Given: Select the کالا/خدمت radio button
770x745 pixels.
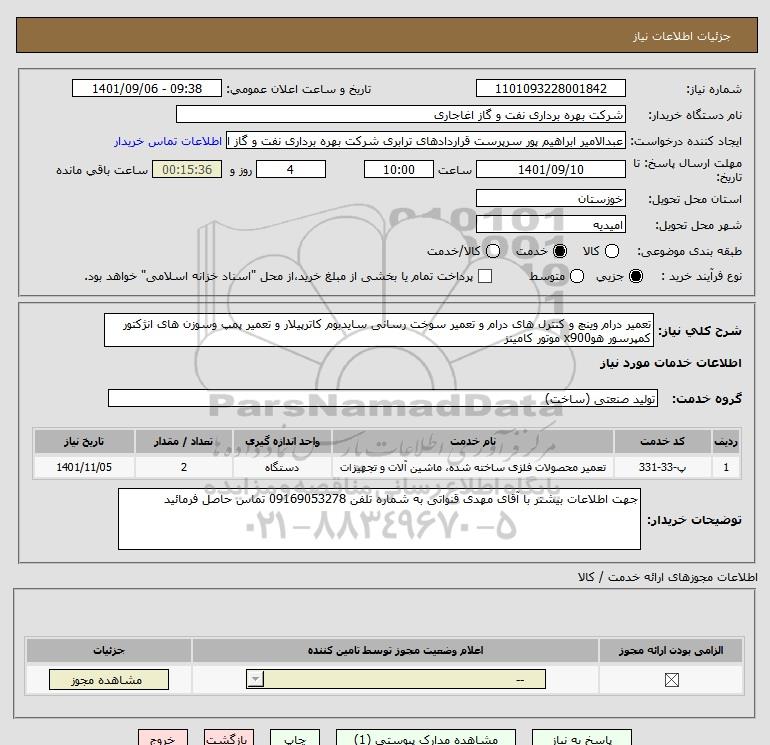Looking at the screenshot, I should point(493,251).
